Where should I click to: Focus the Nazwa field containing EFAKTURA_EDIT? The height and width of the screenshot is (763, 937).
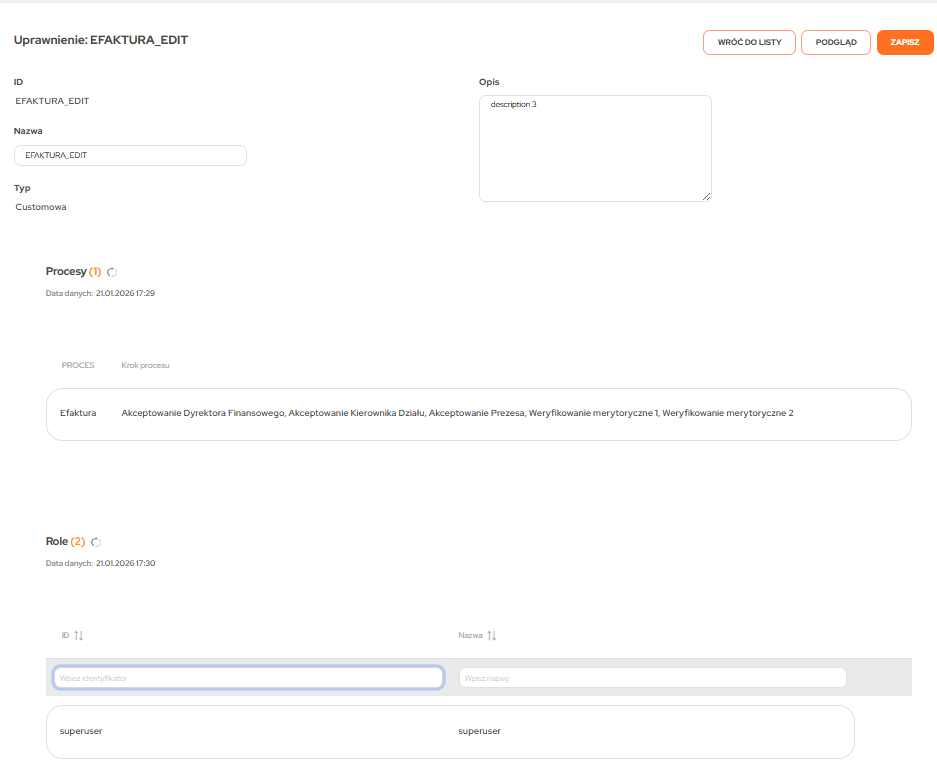pos(130,155)
